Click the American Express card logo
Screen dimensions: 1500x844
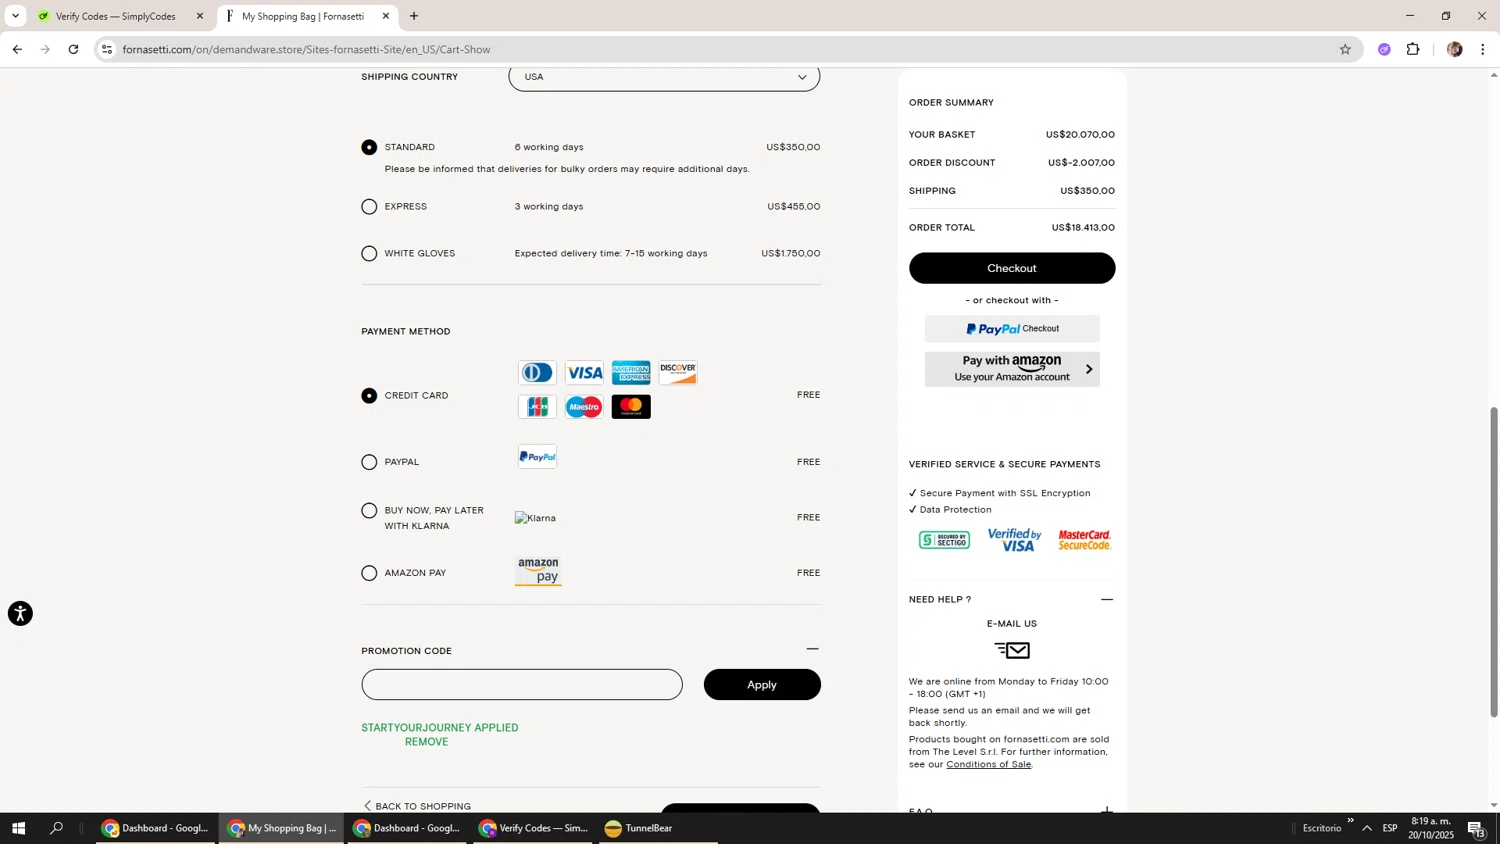pyautogui.click(x=631, y=373)
